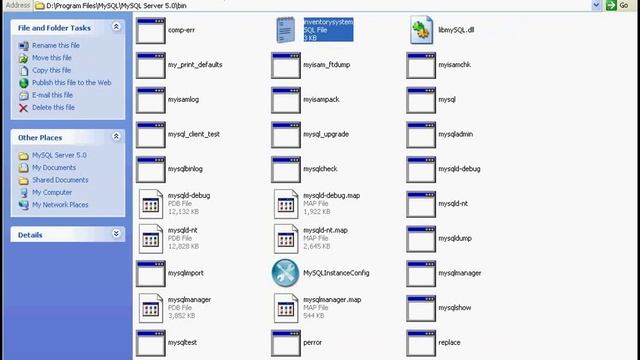This screenshot has width=640, height=360.
Task: Select the mysqlmanager.map file icon
Action: tap(286, 308)
